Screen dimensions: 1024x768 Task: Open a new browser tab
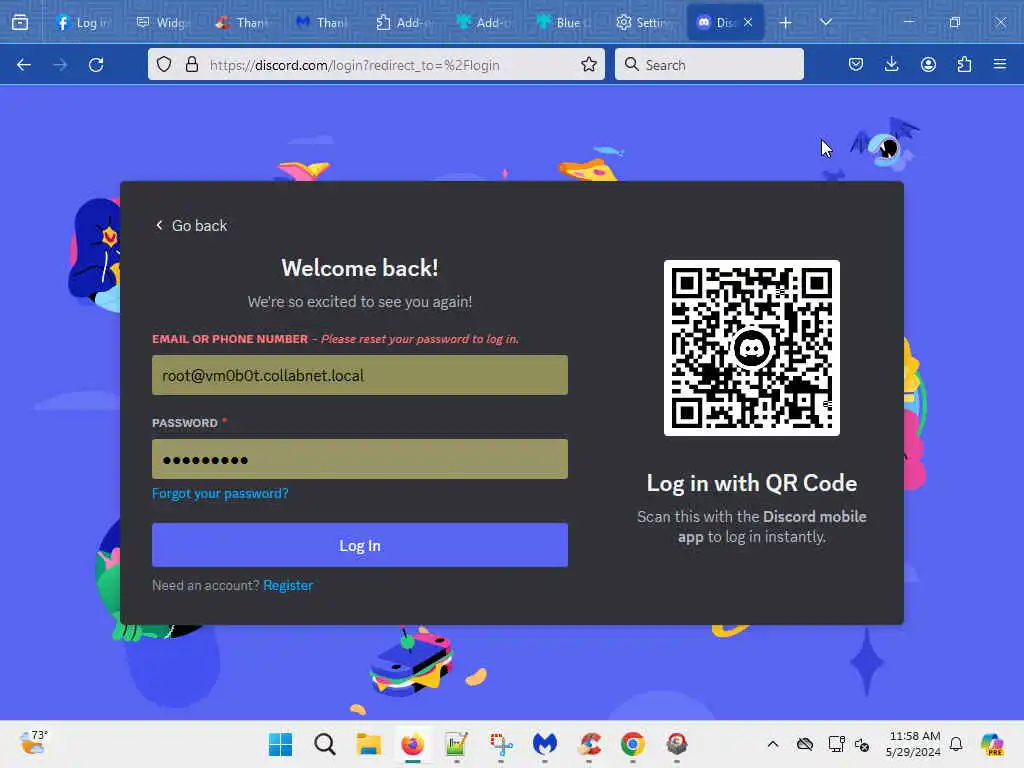786,23
